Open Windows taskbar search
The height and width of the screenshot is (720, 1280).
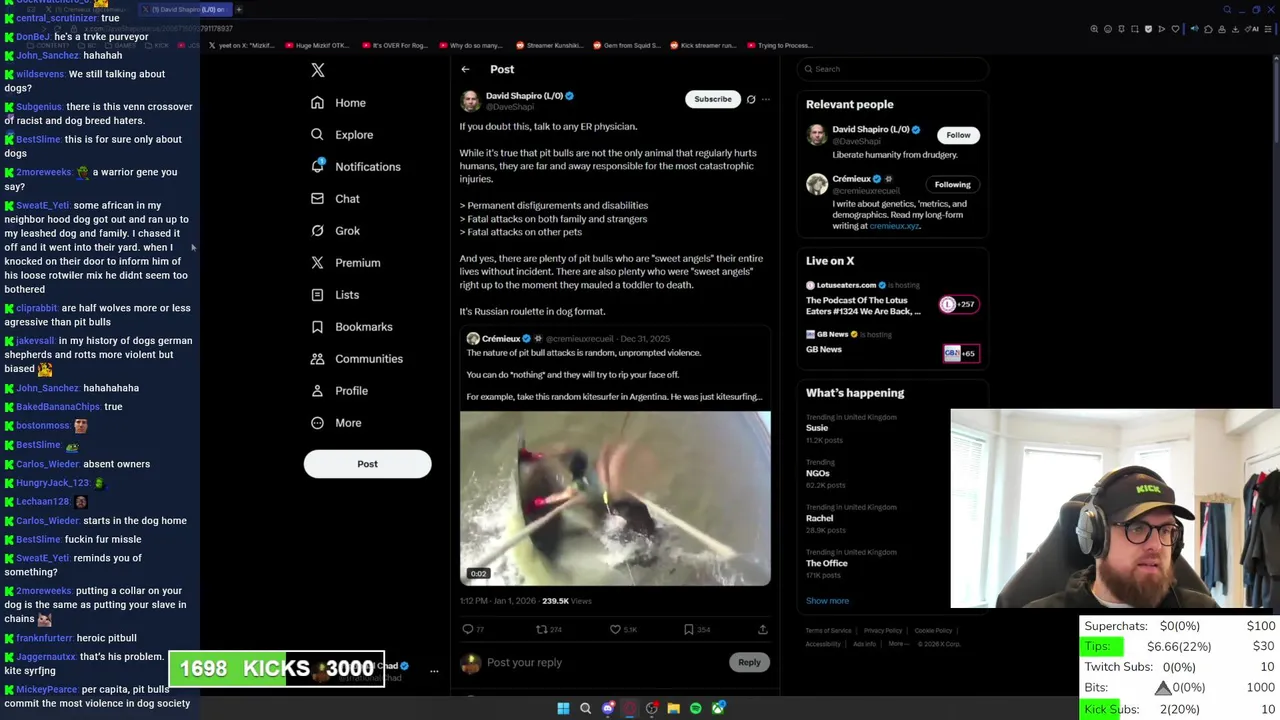[x=585, y=709]
